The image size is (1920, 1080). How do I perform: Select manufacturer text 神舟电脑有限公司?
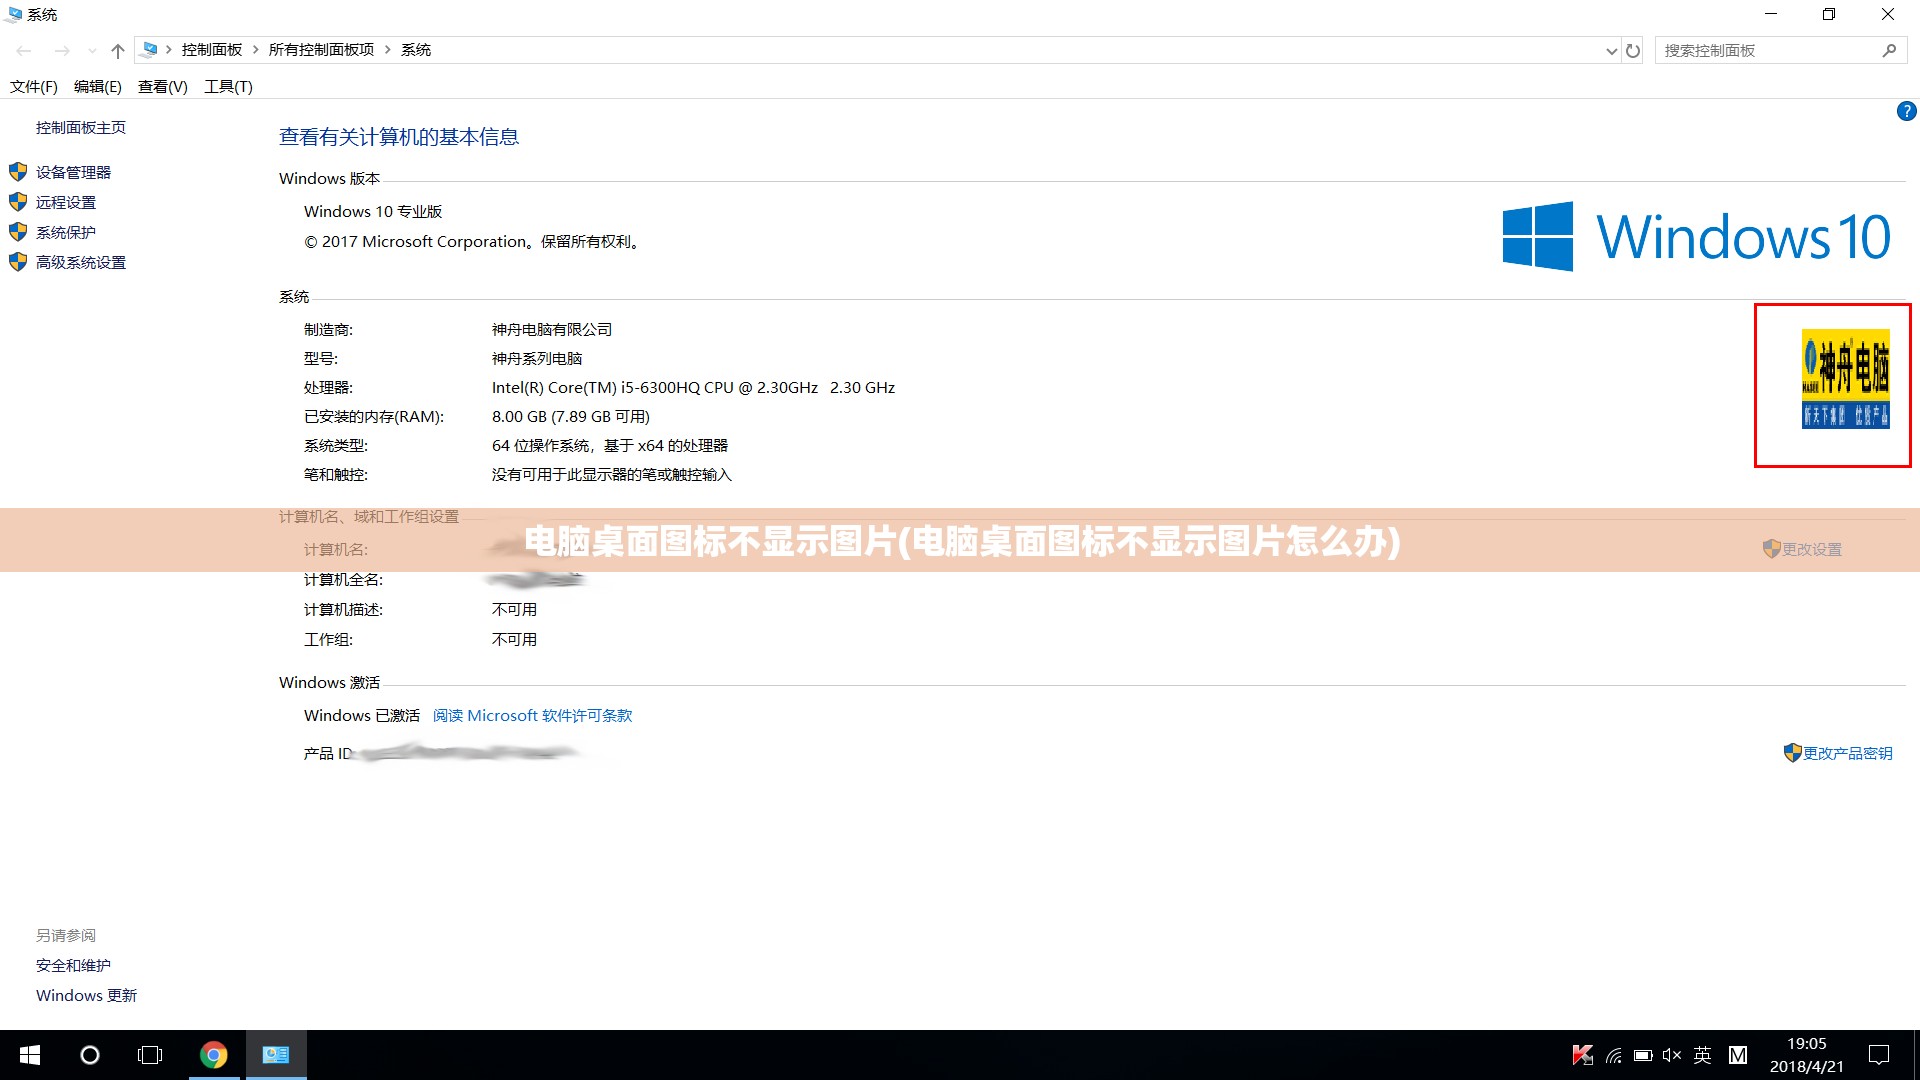click(x=552, y=330)
